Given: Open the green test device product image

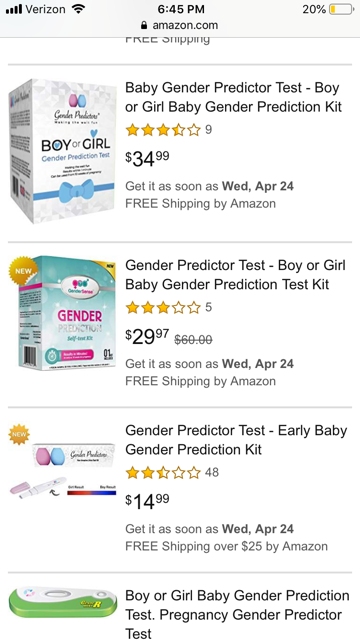Looking at the screenshot, I should point(63,602).
